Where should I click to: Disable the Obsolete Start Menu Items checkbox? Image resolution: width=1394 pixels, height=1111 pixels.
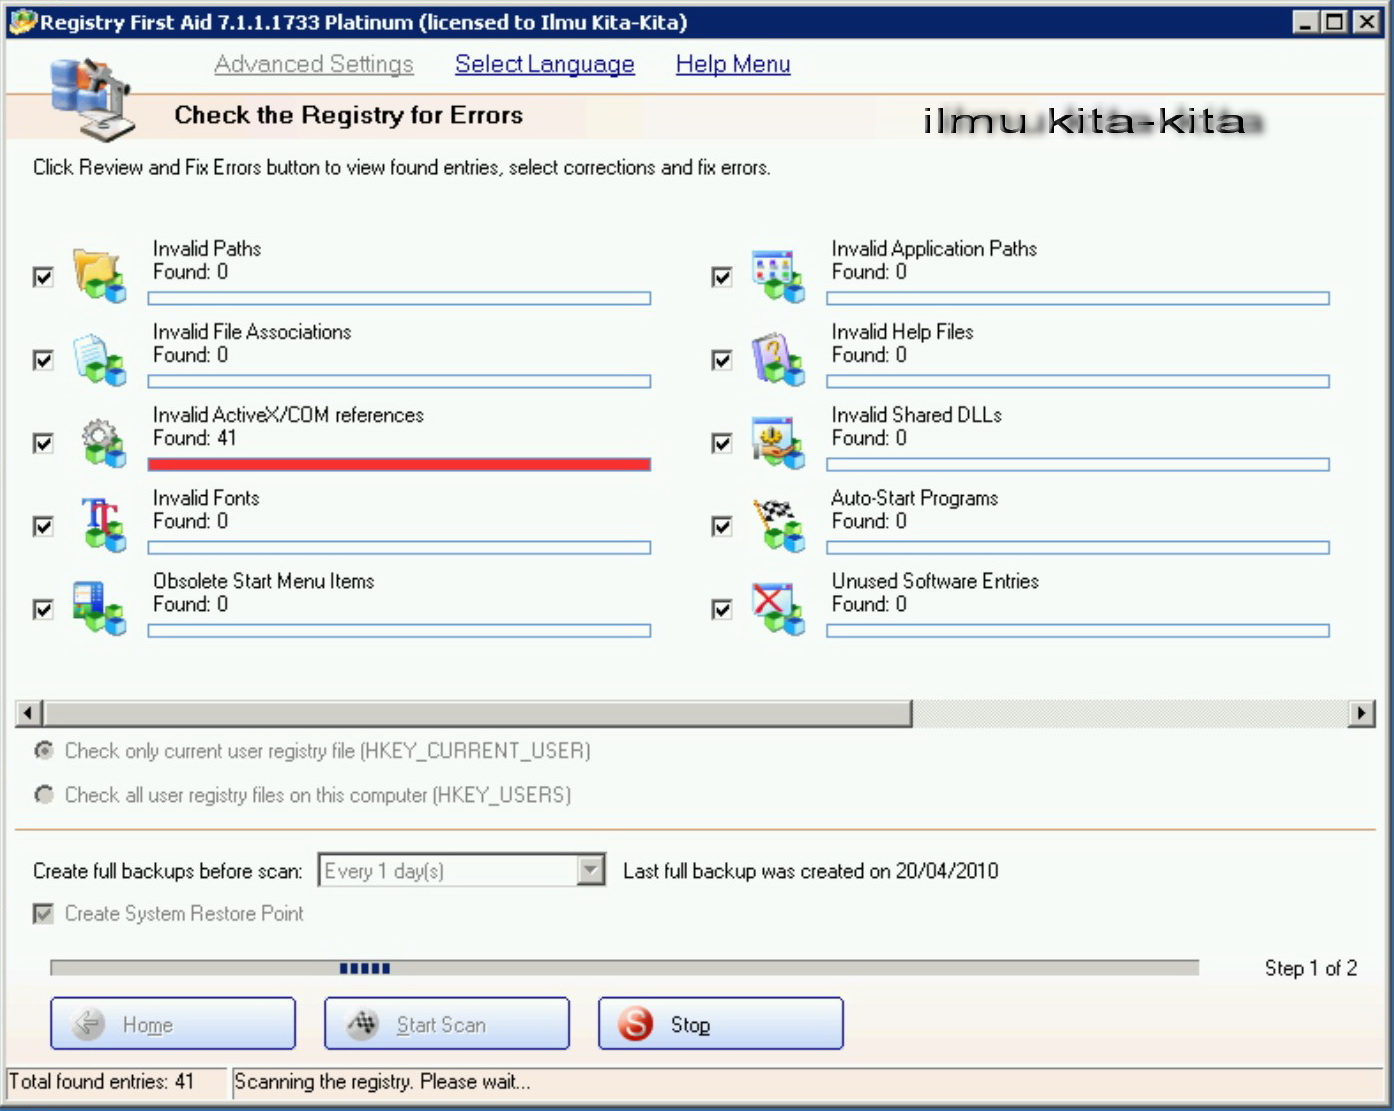coord(43,609)
